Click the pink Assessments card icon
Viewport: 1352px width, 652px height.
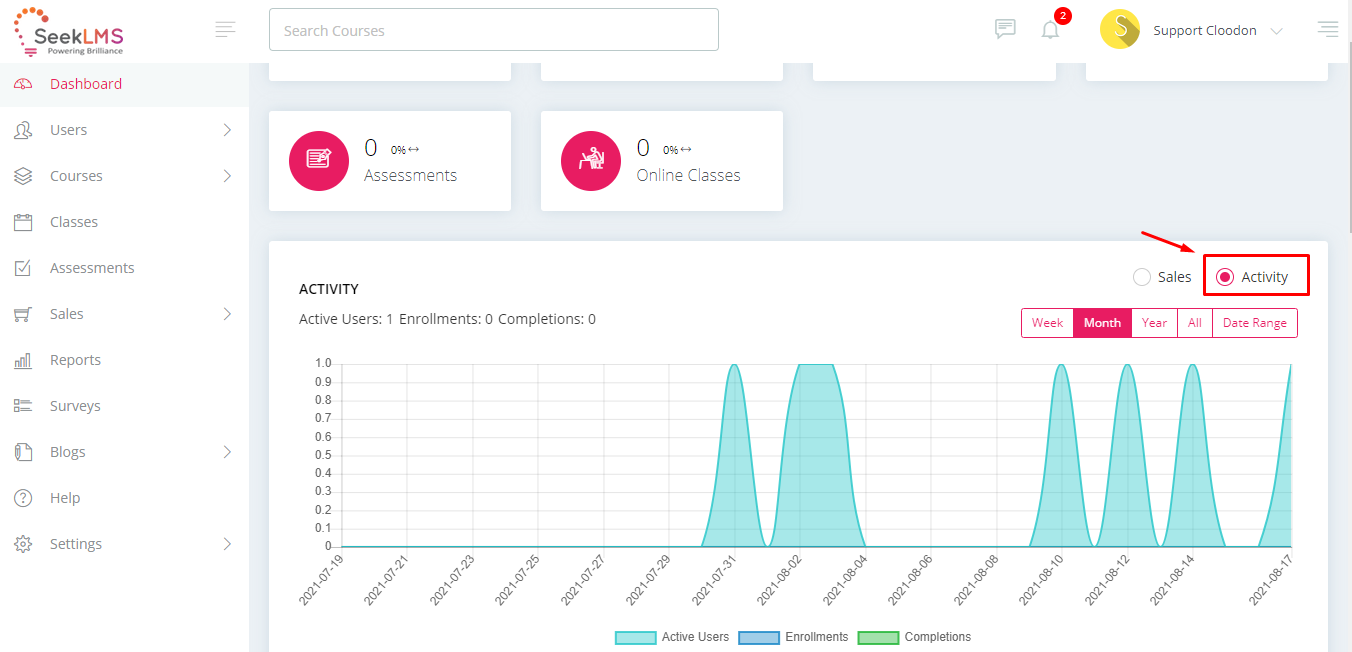pyautogui.click(x=319, y=160)
